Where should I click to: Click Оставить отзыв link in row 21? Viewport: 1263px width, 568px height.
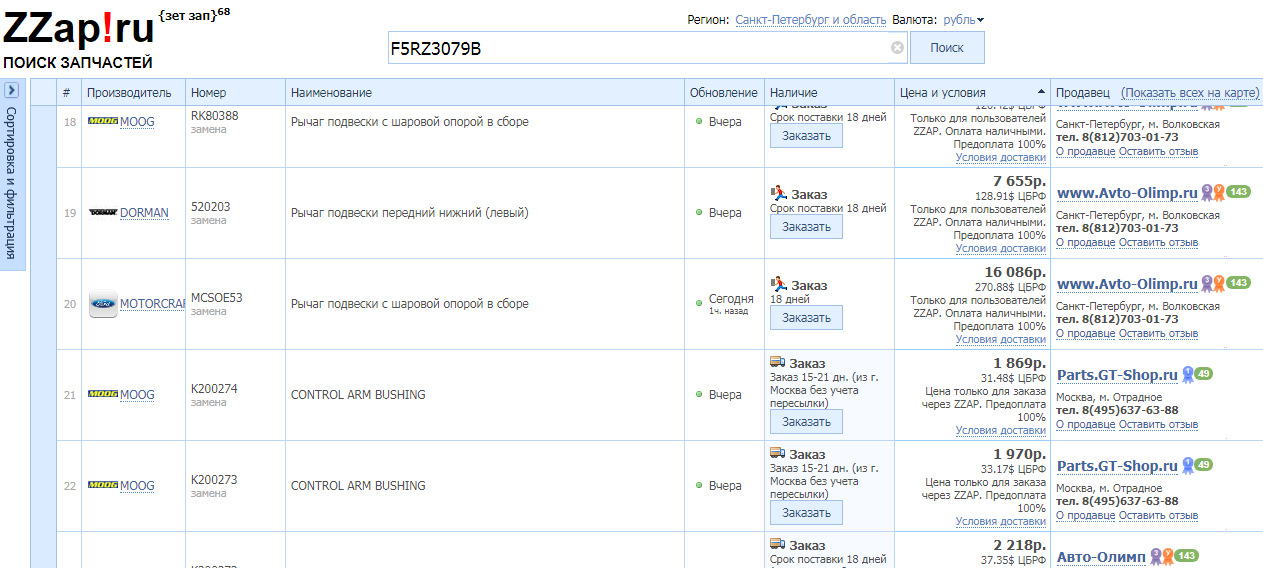1158,424
